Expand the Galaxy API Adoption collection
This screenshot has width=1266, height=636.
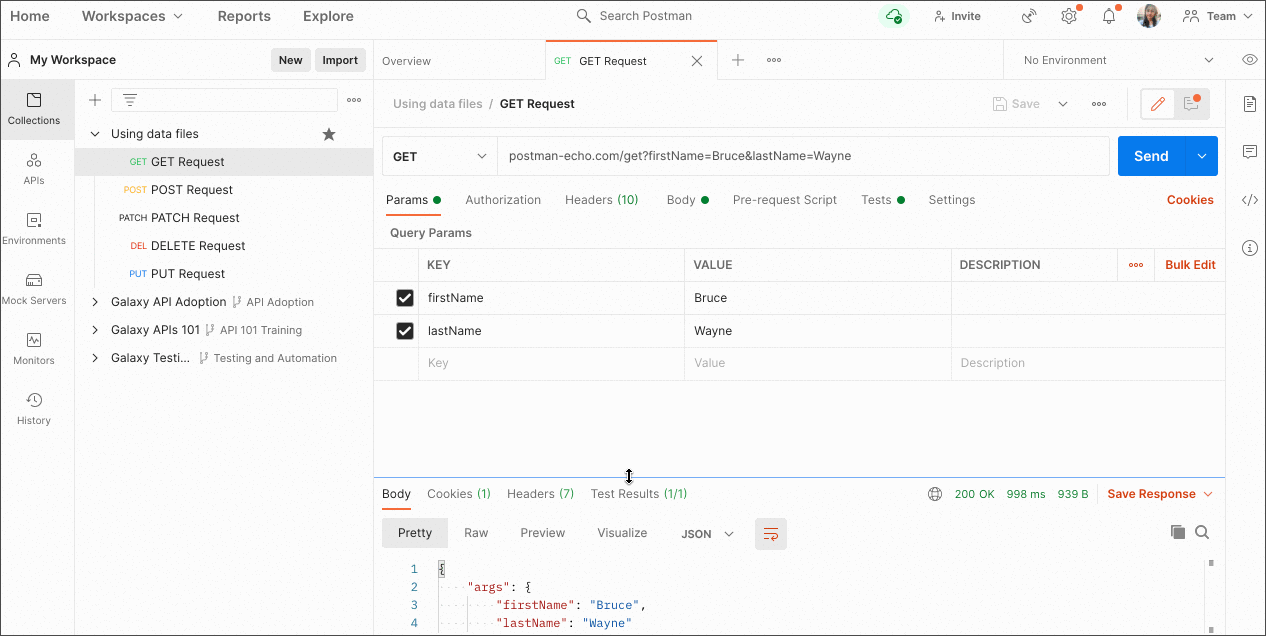click(95, 302)
